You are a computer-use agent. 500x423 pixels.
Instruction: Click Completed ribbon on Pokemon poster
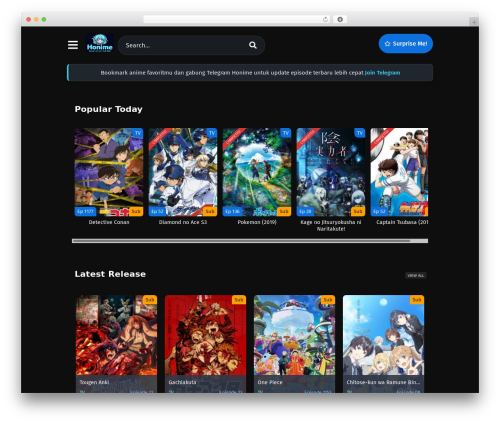pyautogui.click(x=233, y=138)
